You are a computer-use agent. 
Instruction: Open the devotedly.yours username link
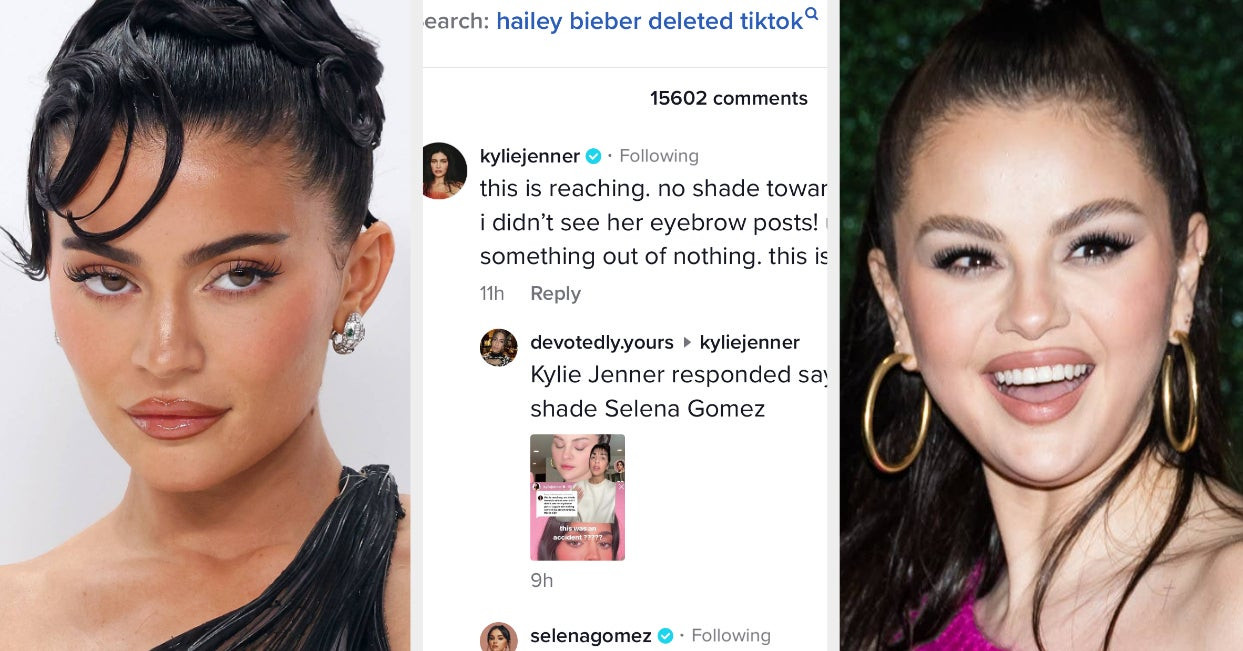coord(602,343)
